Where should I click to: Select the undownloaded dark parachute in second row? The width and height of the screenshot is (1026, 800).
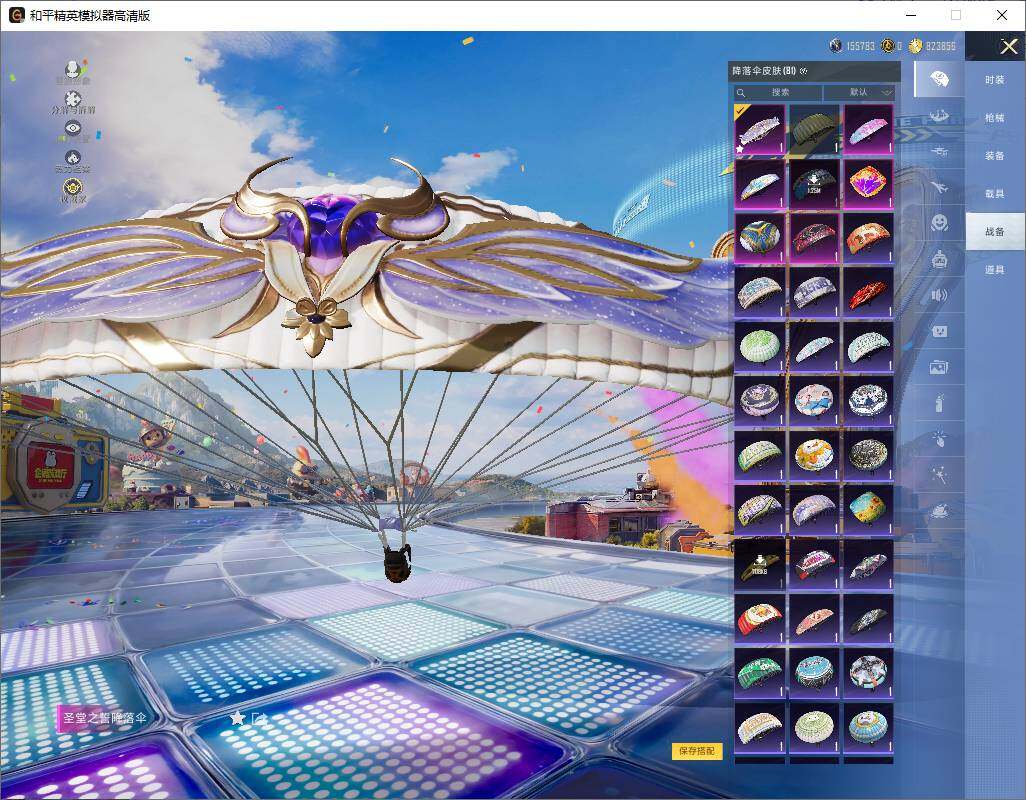[814, 184]
